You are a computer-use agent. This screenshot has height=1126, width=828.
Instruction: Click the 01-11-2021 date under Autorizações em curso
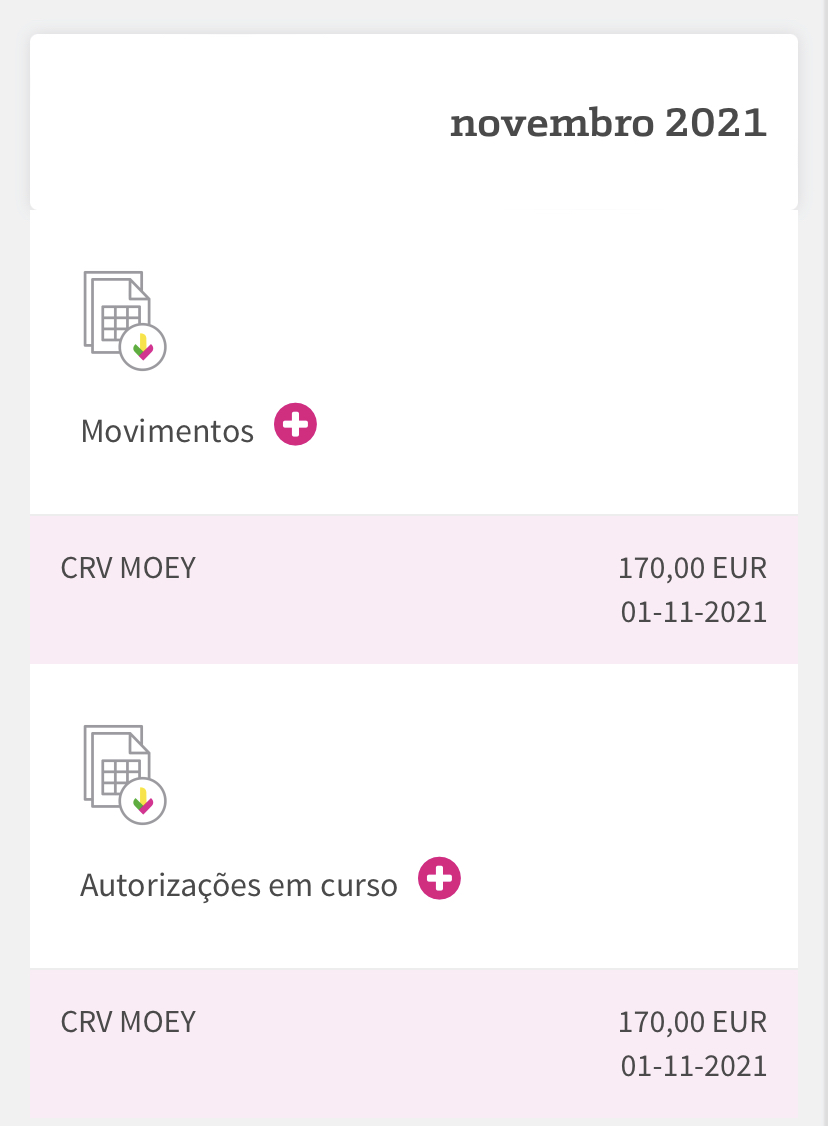coord(694,1065)
